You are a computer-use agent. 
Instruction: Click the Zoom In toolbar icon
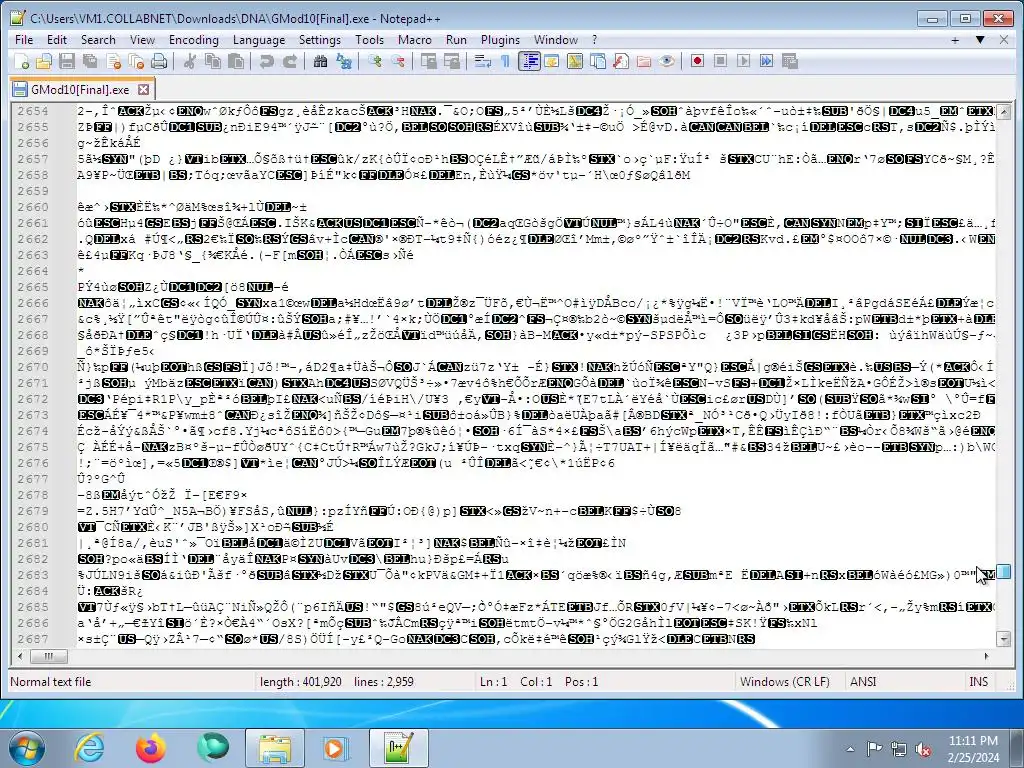(374, 61)
